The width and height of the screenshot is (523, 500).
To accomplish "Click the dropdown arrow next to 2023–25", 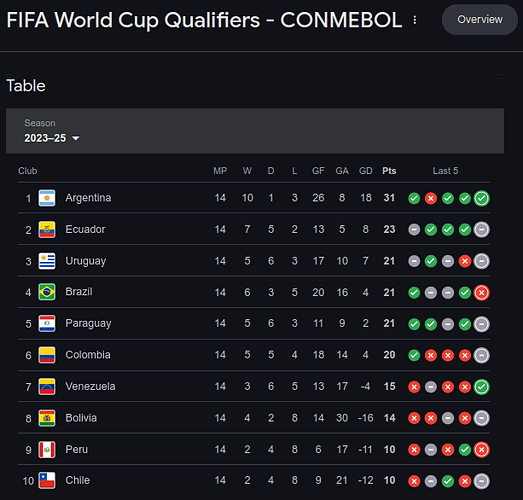I will (x=76, y=138).
